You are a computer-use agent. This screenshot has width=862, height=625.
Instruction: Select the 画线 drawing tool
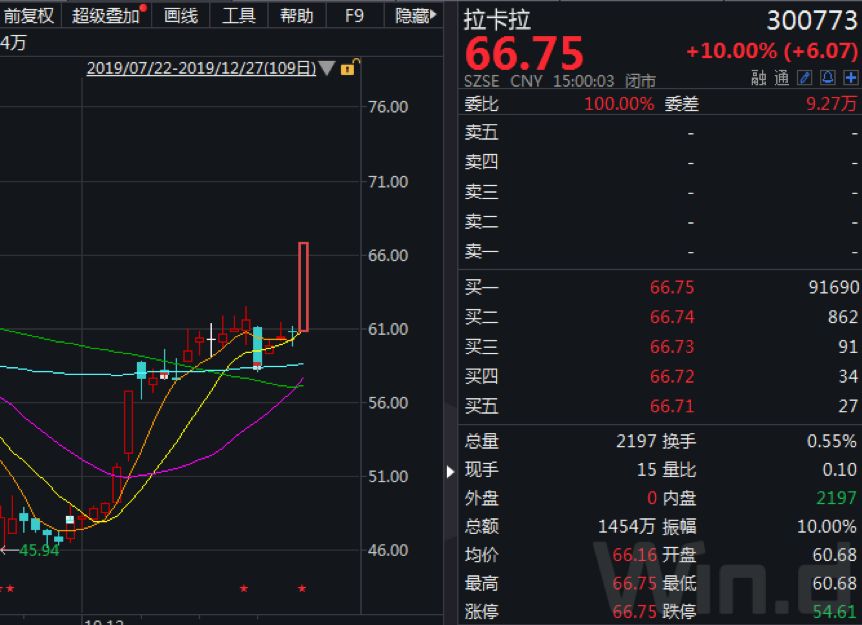pyautogui.click(x=180, y=16)
